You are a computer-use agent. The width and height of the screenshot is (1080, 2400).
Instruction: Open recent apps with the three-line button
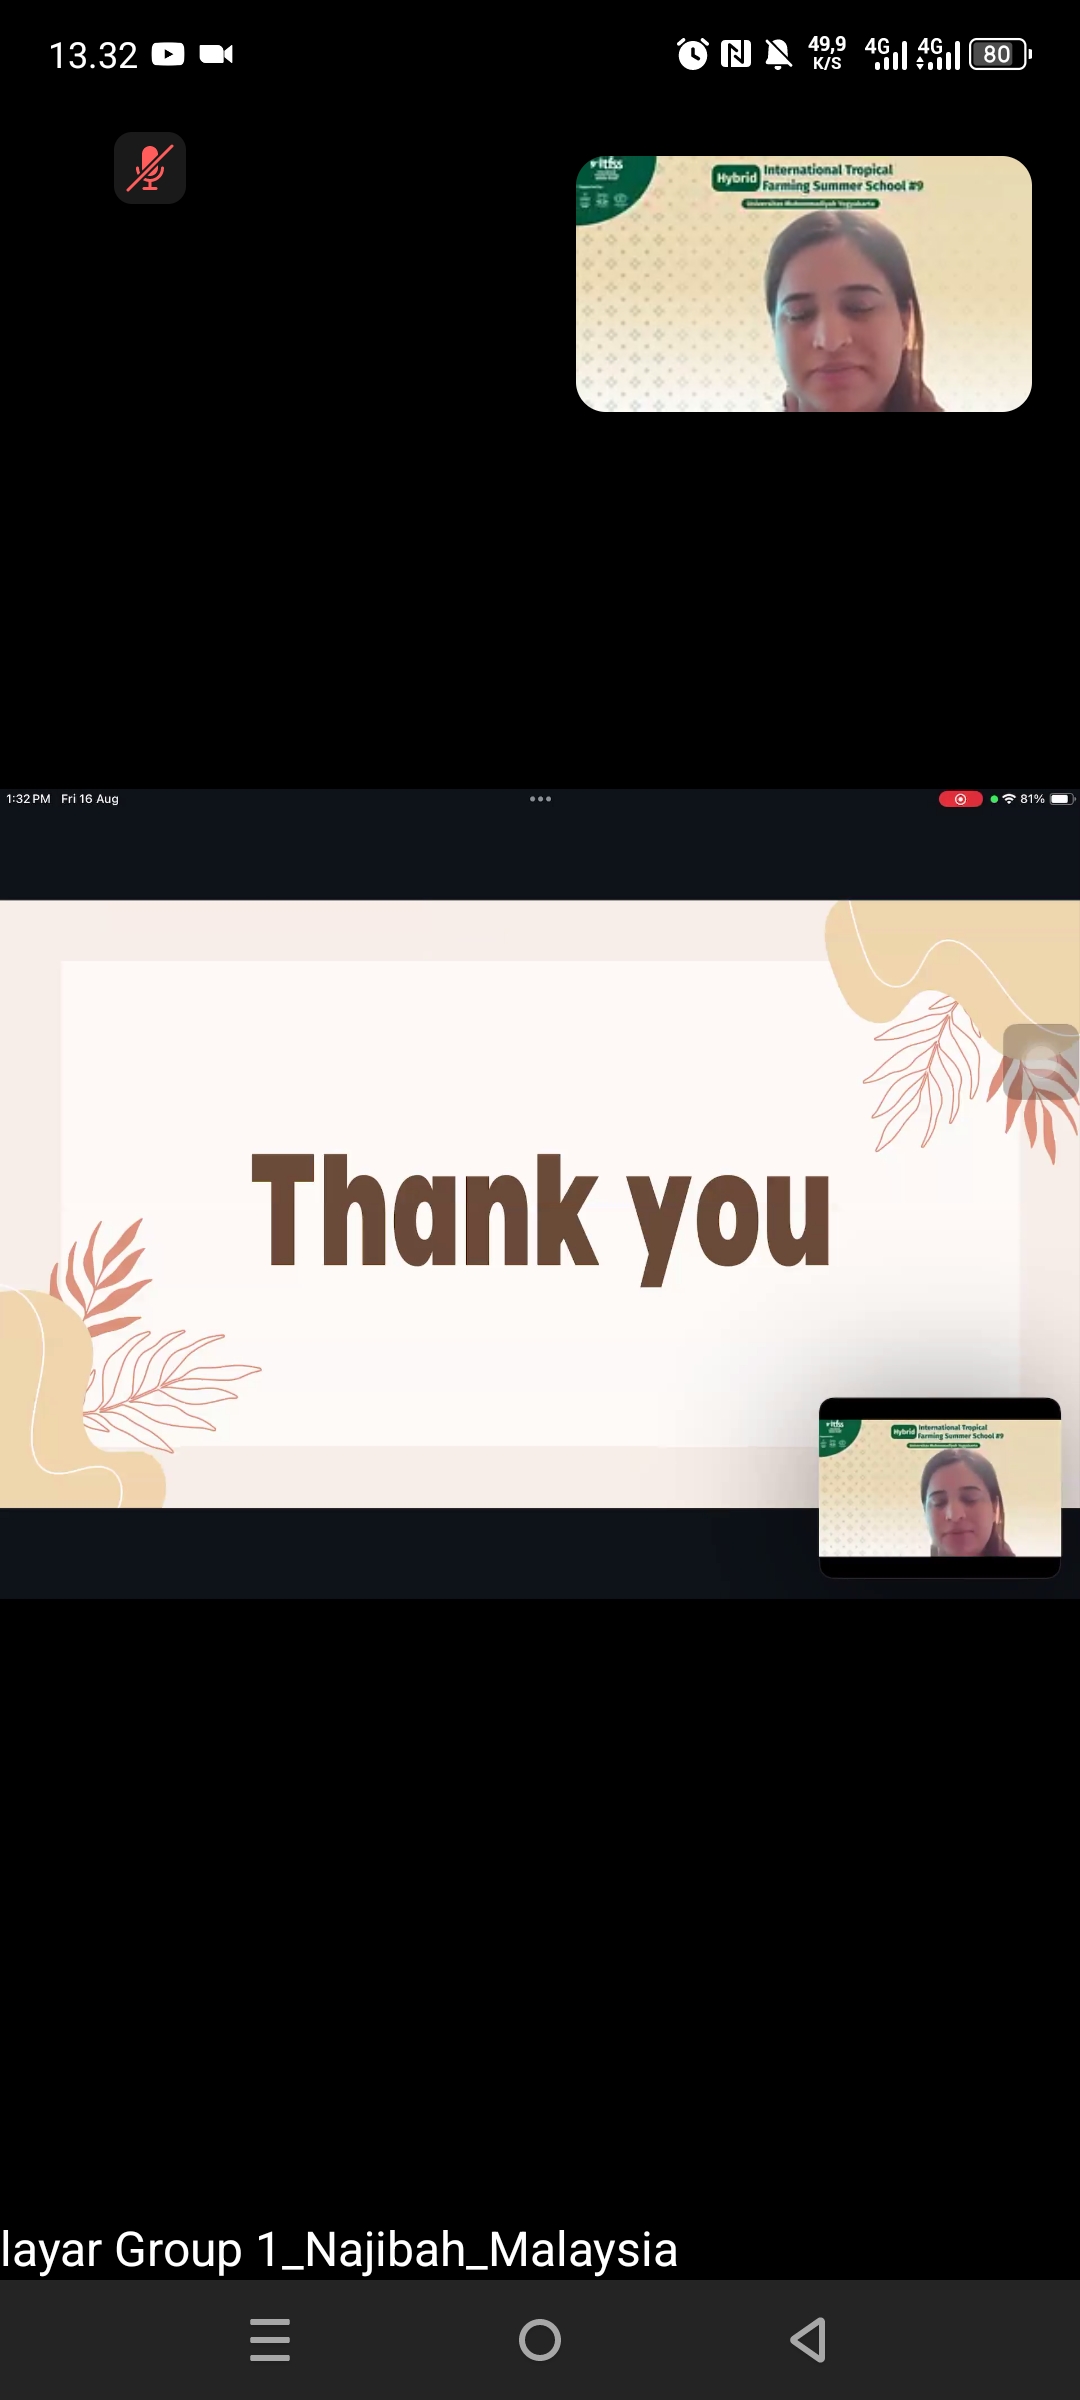click(270, 2340)
